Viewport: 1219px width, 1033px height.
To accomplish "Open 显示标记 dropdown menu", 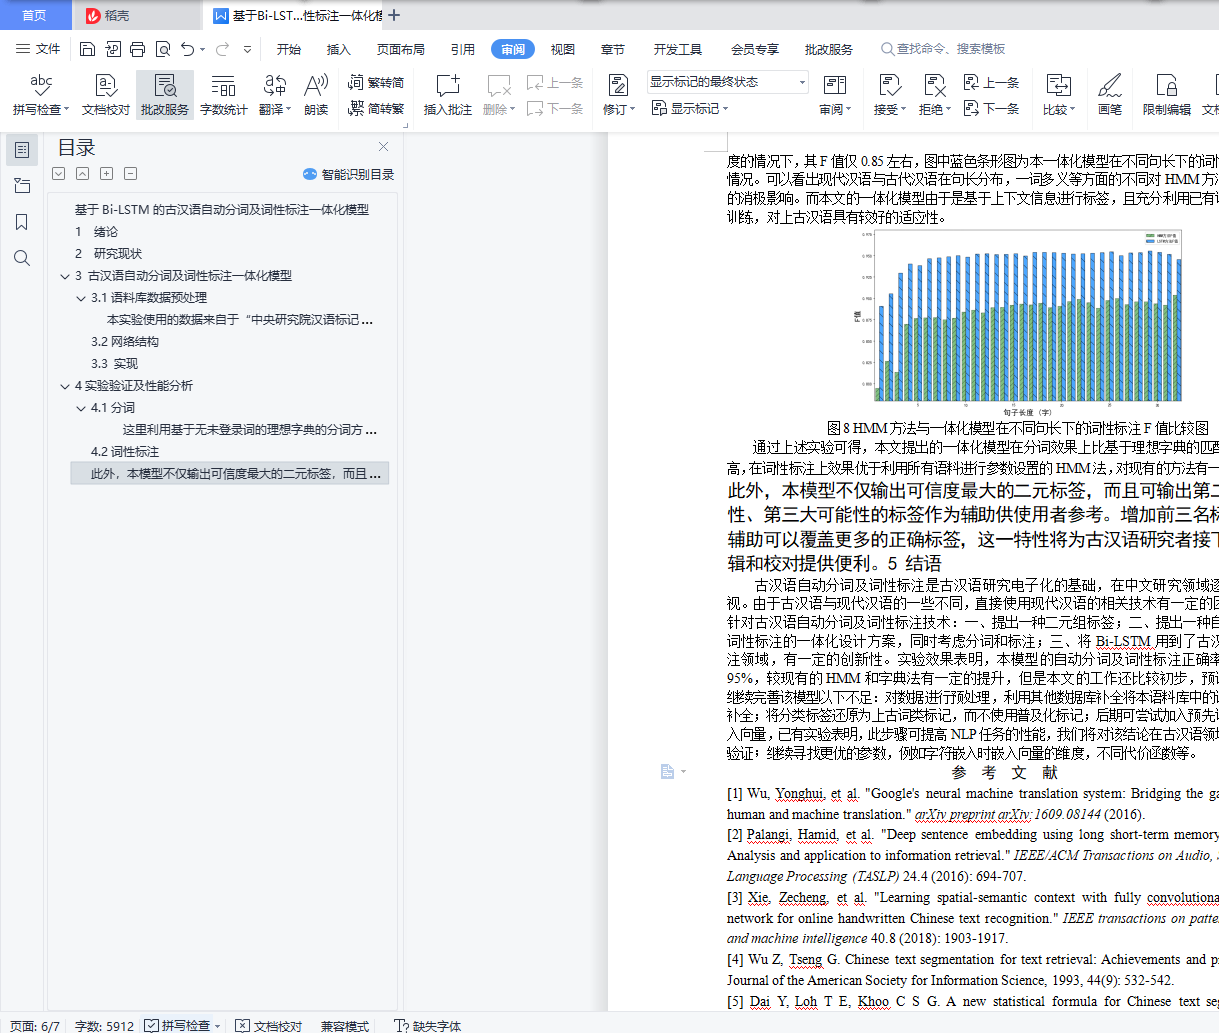I will [691, 108].
